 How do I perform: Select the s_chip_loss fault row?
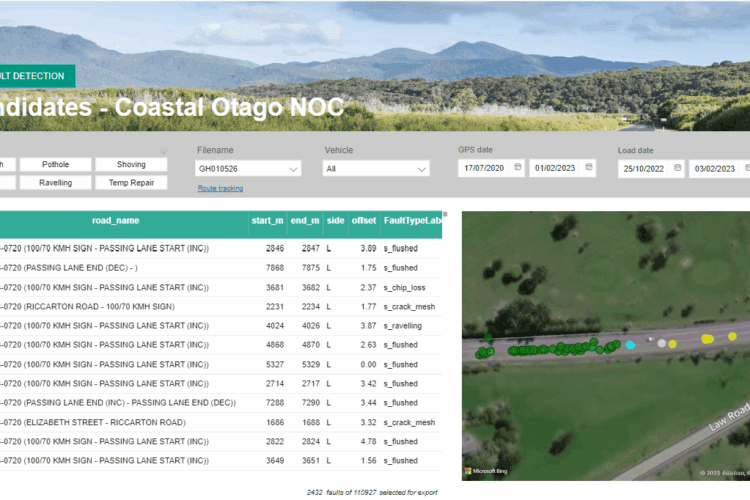[200, 287]
